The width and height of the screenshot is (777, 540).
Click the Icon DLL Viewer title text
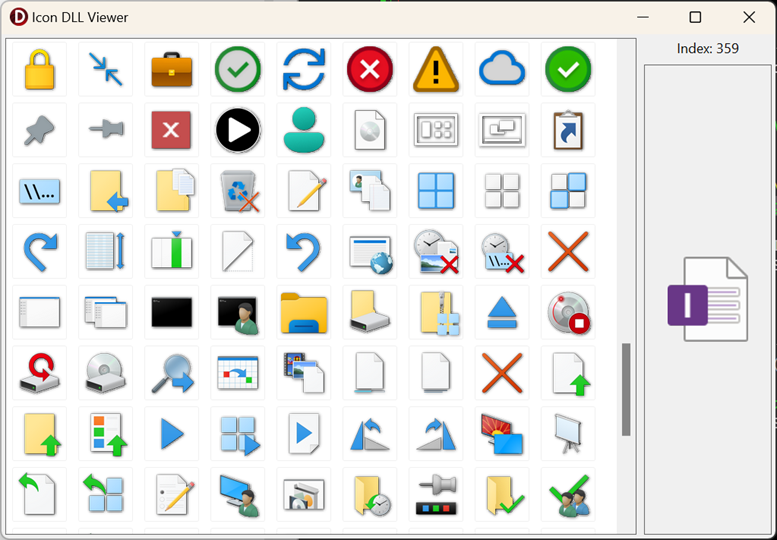coord(80,17)
